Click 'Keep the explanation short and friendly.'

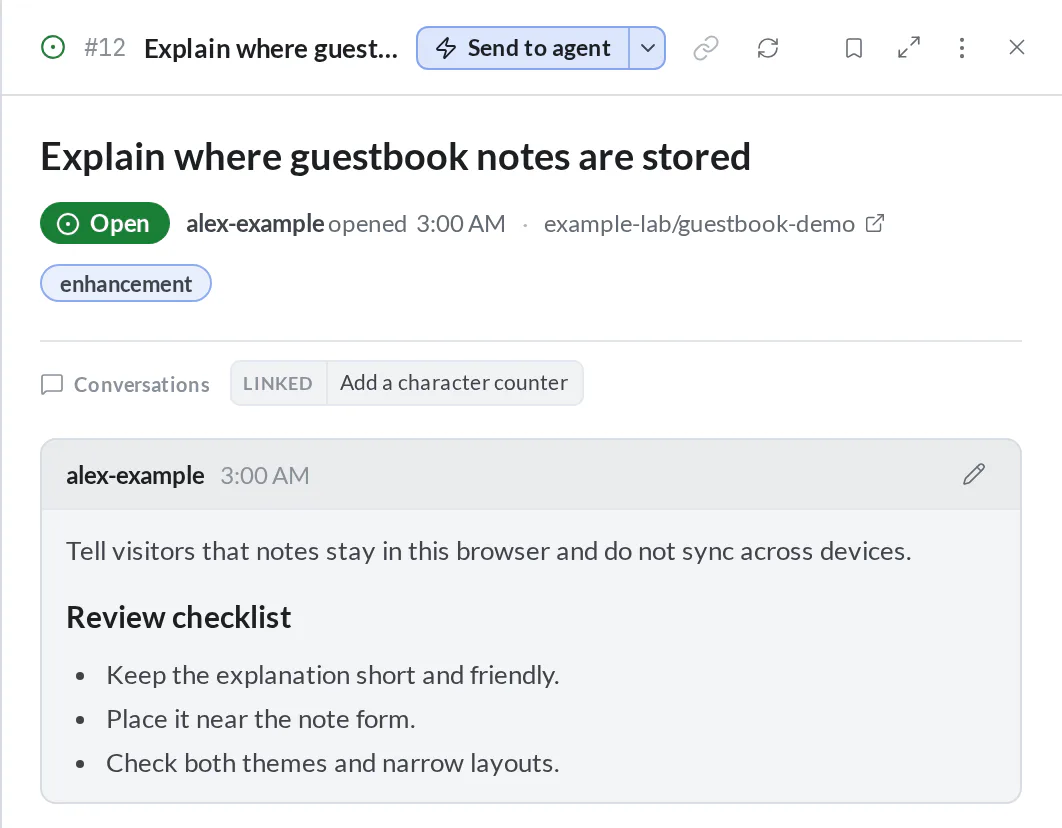(x=333, y=676)
